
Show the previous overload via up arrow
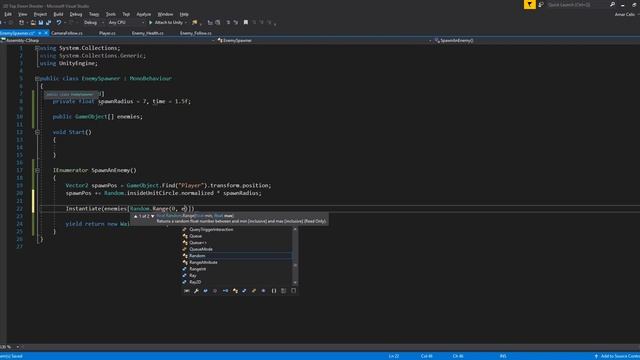136,216
